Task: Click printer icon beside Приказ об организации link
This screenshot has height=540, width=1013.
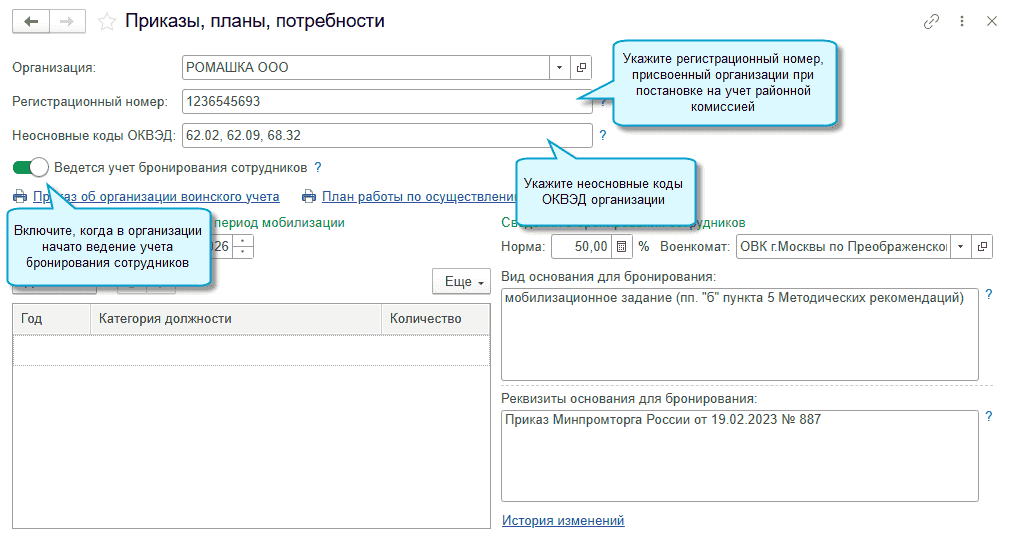Action: [20, 196]
